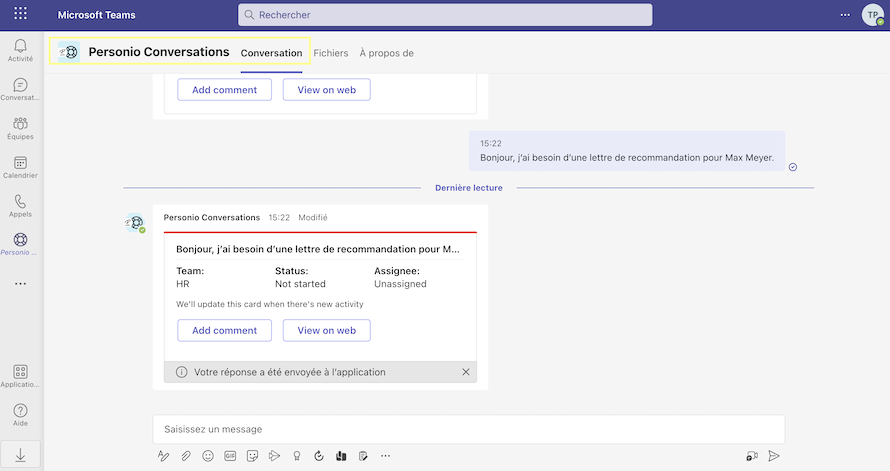Attach a file with paperclip icon

tap(186, 456)
